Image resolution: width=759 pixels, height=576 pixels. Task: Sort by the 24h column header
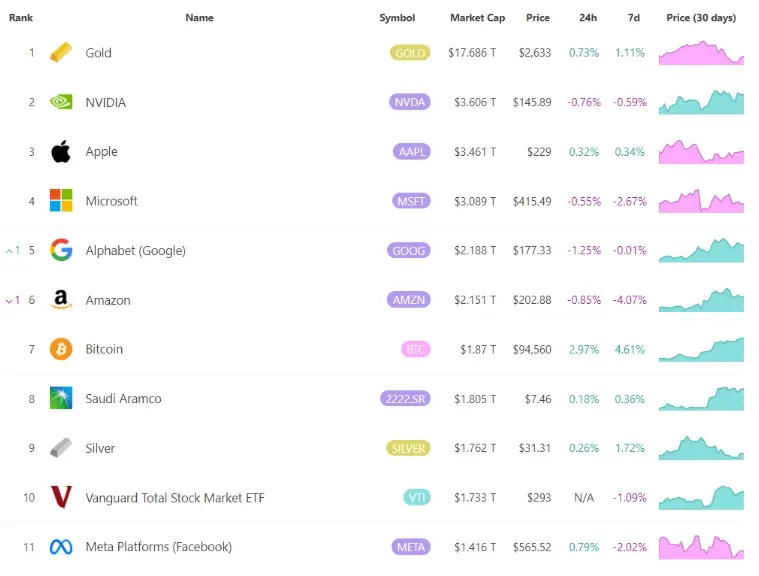588,17
